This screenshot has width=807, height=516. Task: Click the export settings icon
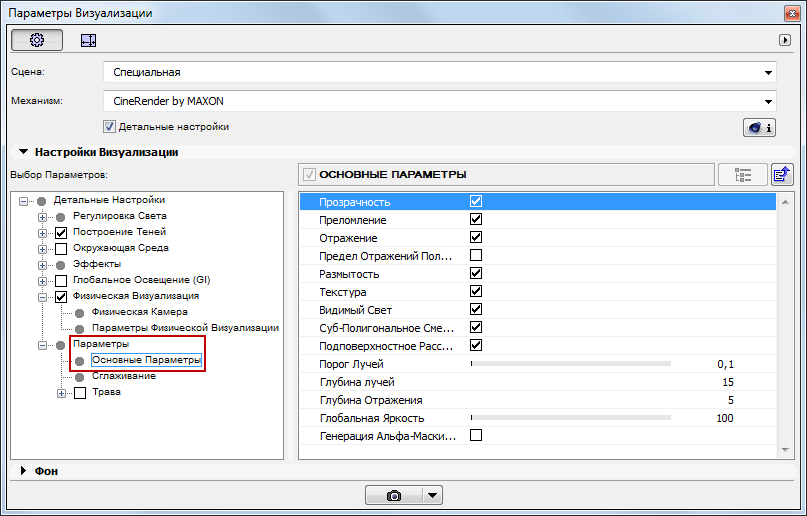tap(782, 175)
